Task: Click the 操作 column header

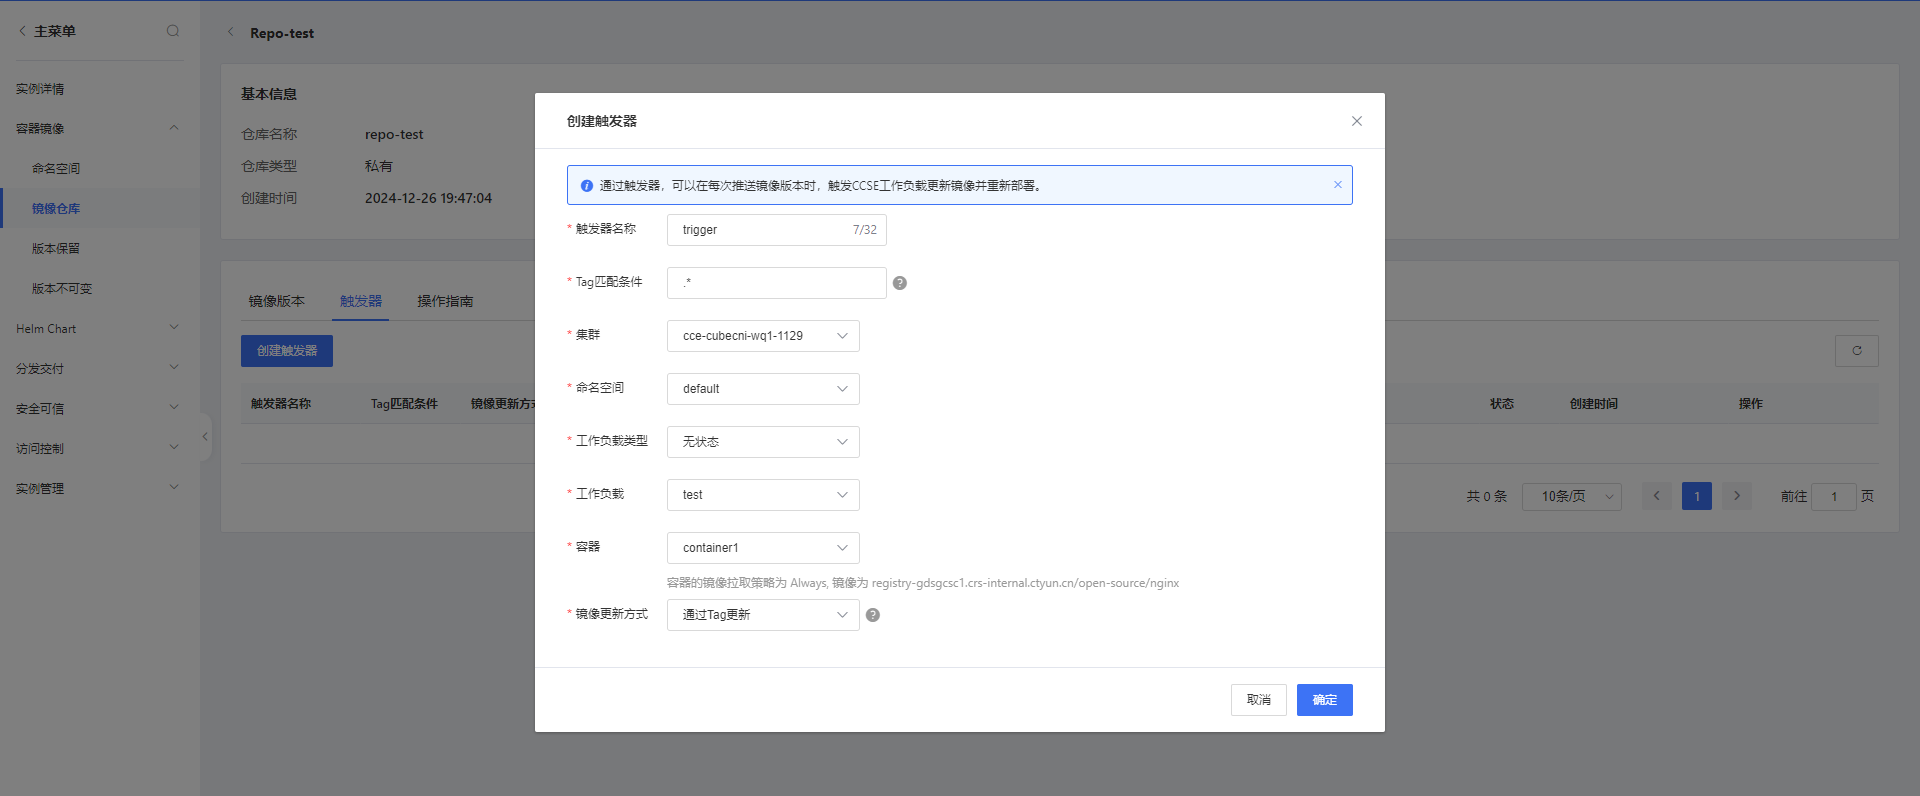Action: point(1751,404)
